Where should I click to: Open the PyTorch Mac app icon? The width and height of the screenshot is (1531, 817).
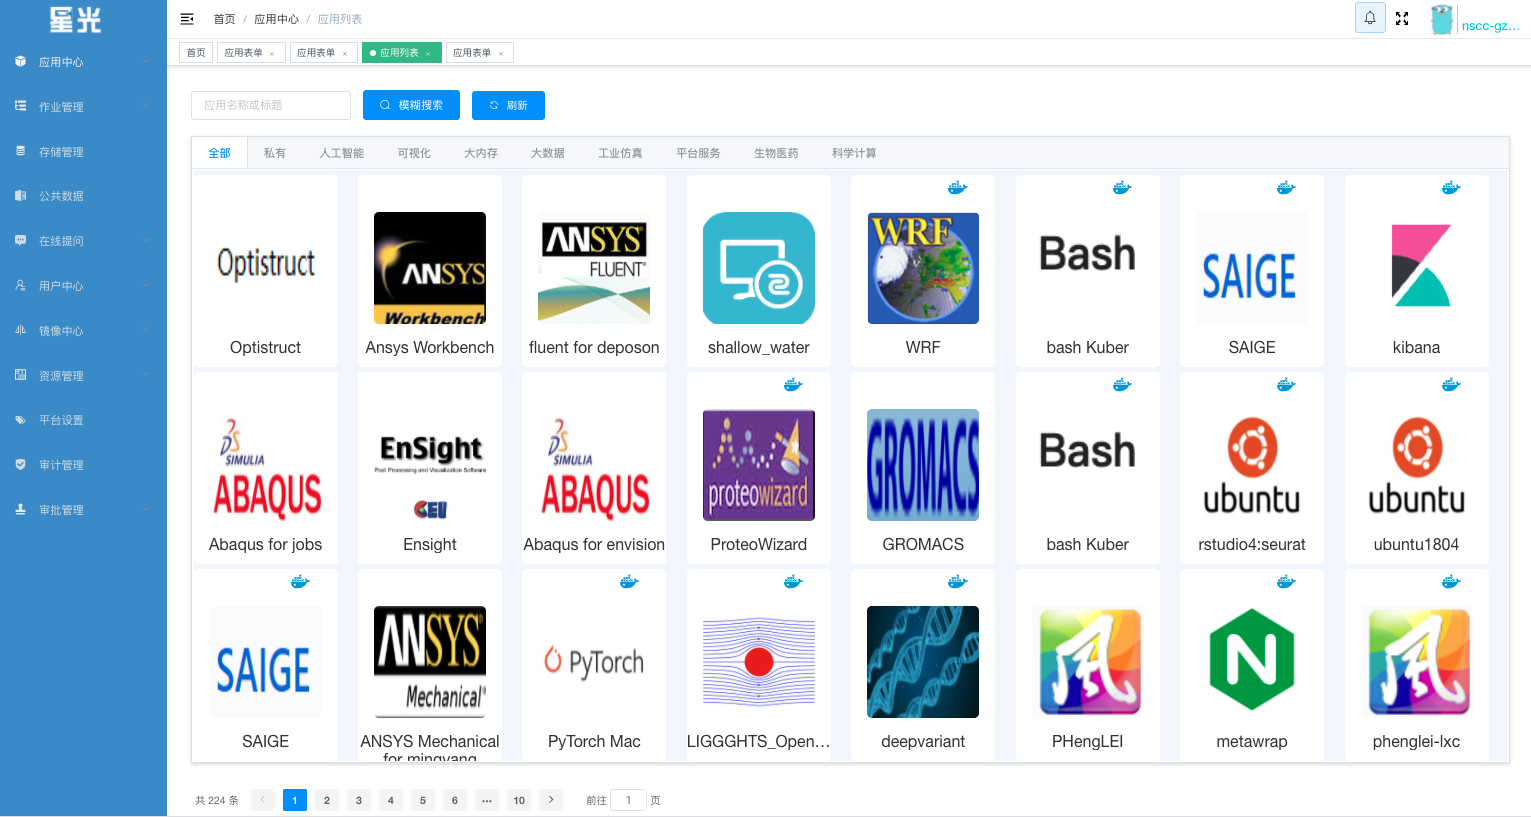(594, 662)
